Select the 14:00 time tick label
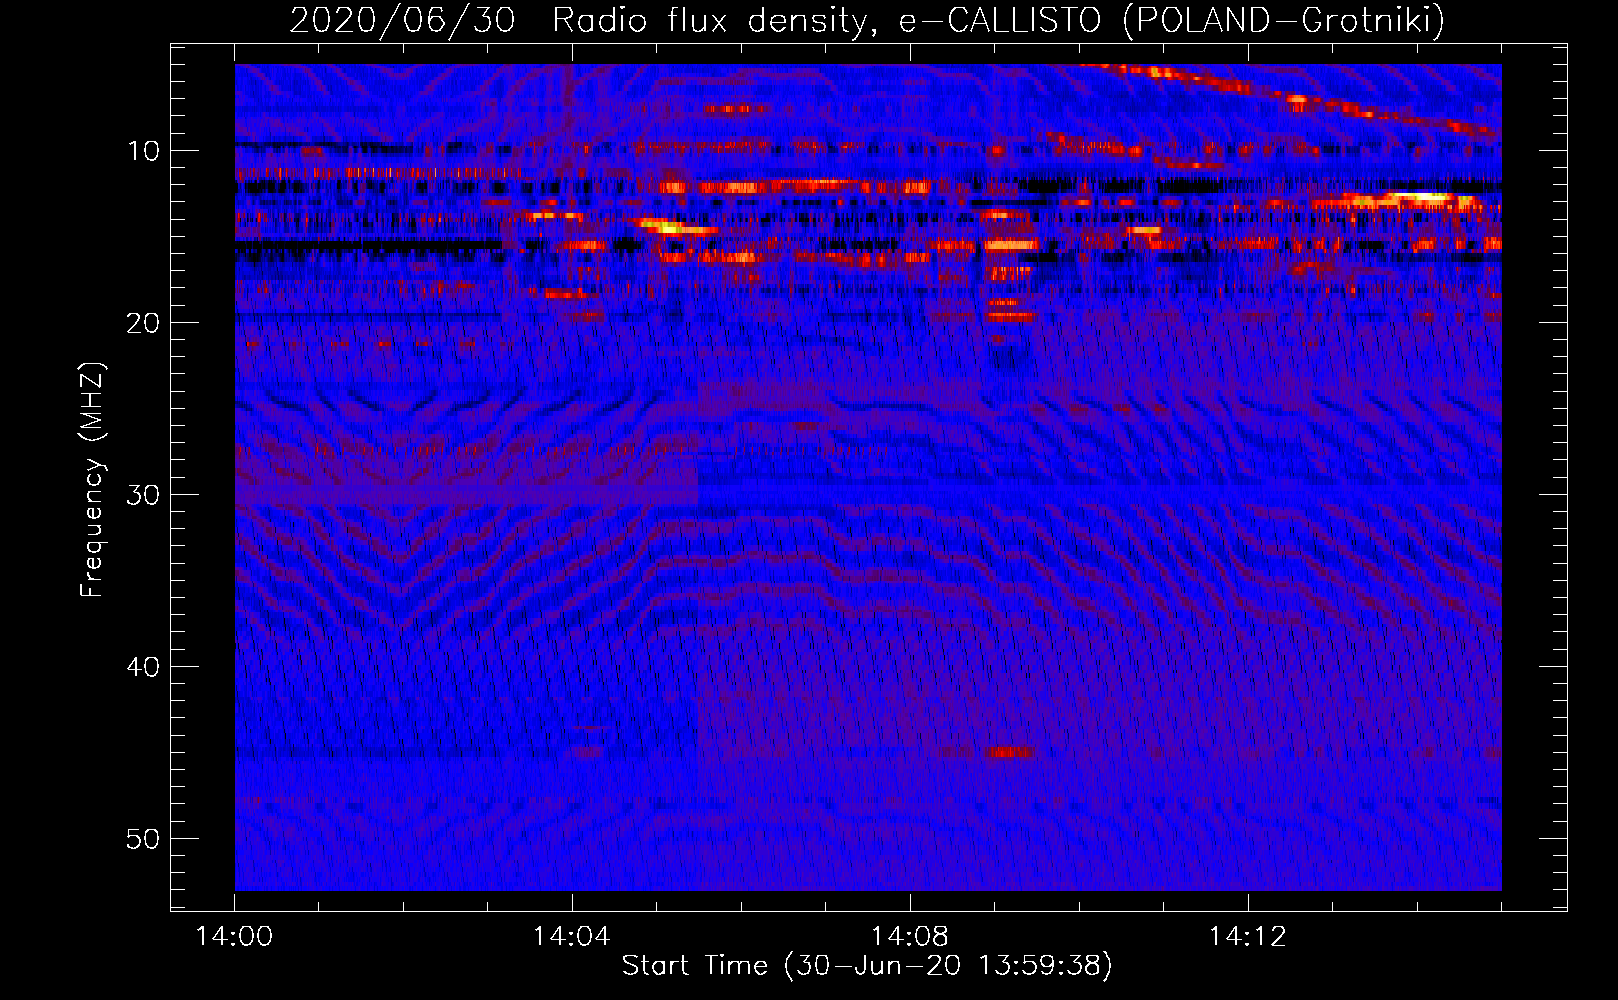 [x=234, y=937]
